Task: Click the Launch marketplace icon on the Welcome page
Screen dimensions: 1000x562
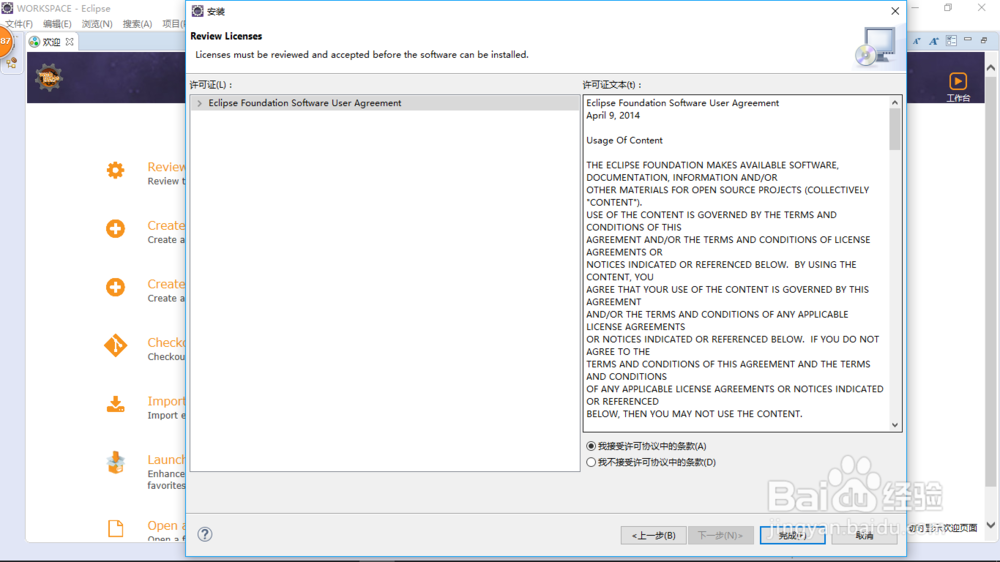Action: pyautogui.click(x=115, y=462)
